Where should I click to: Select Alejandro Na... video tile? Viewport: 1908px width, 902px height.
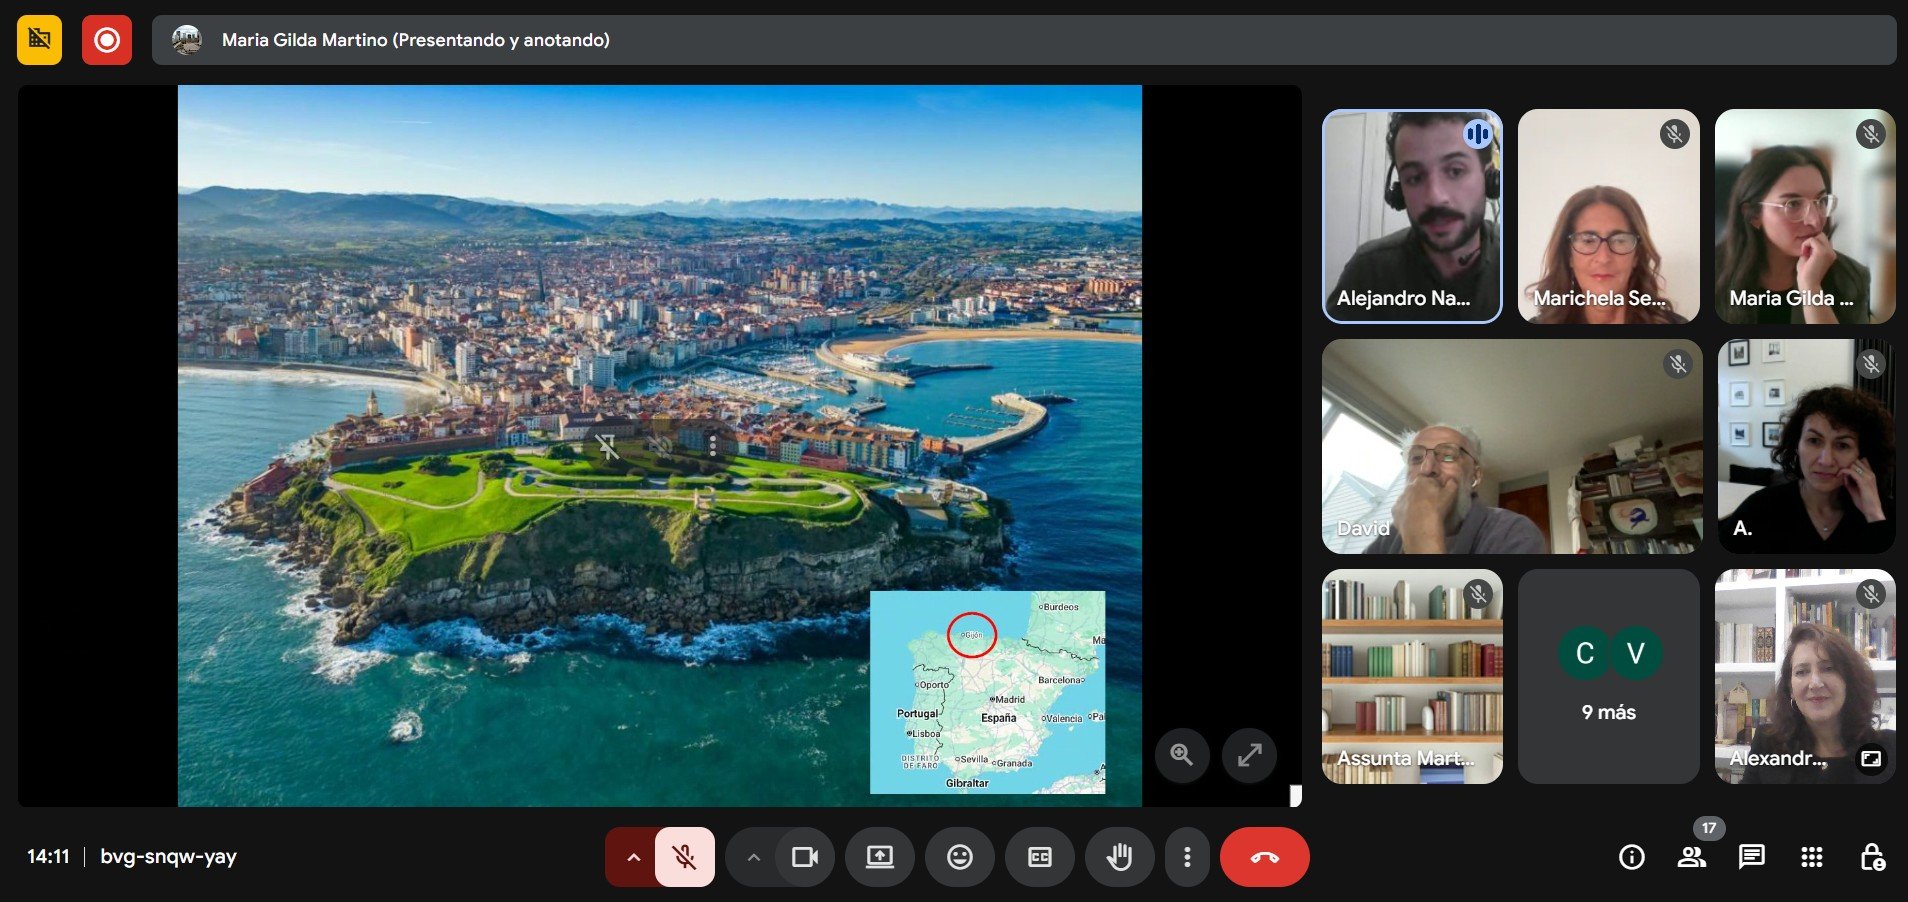[1412, 216]
